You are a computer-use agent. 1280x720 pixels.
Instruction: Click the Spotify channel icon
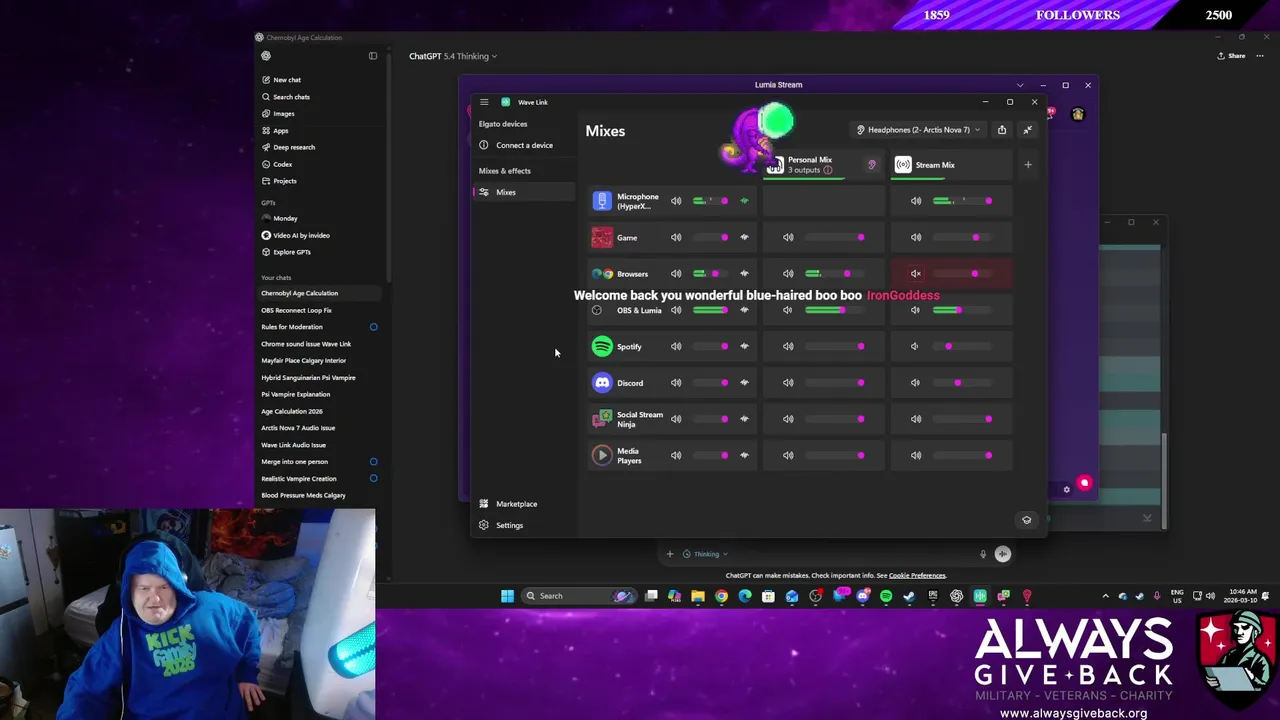tap(602, 346)
